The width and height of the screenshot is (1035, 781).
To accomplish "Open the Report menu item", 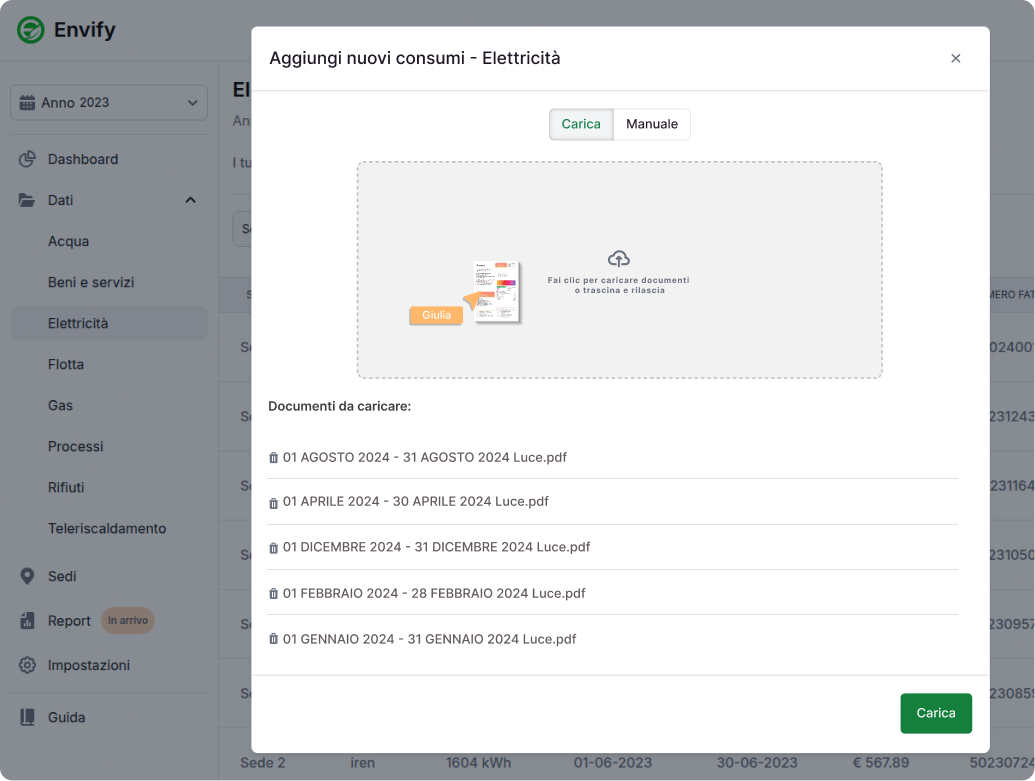I will tap(69, 620).
